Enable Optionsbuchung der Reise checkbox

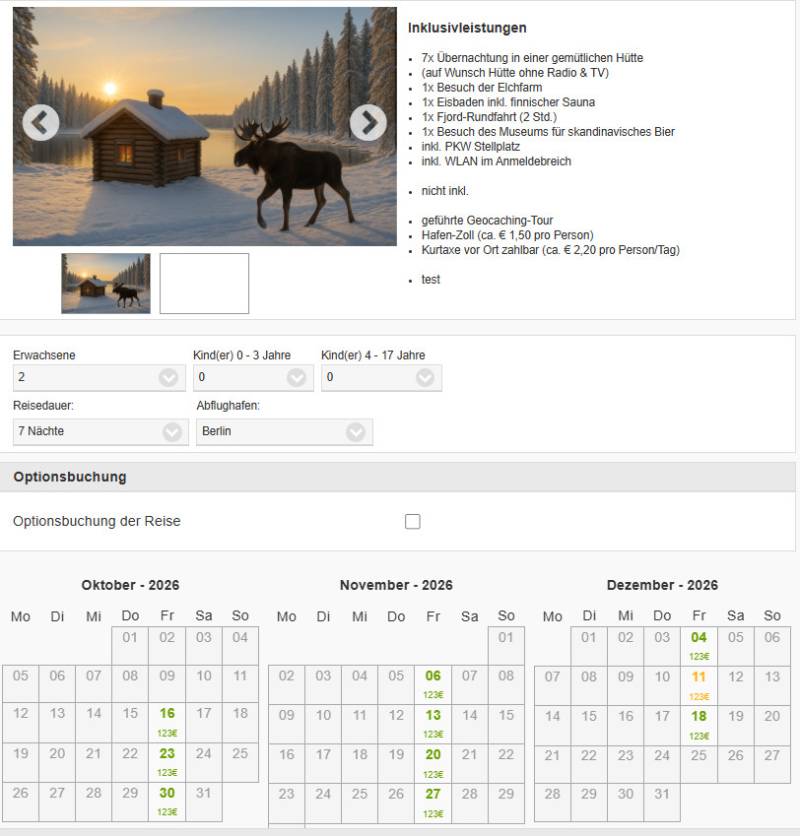tap(412, 521)
